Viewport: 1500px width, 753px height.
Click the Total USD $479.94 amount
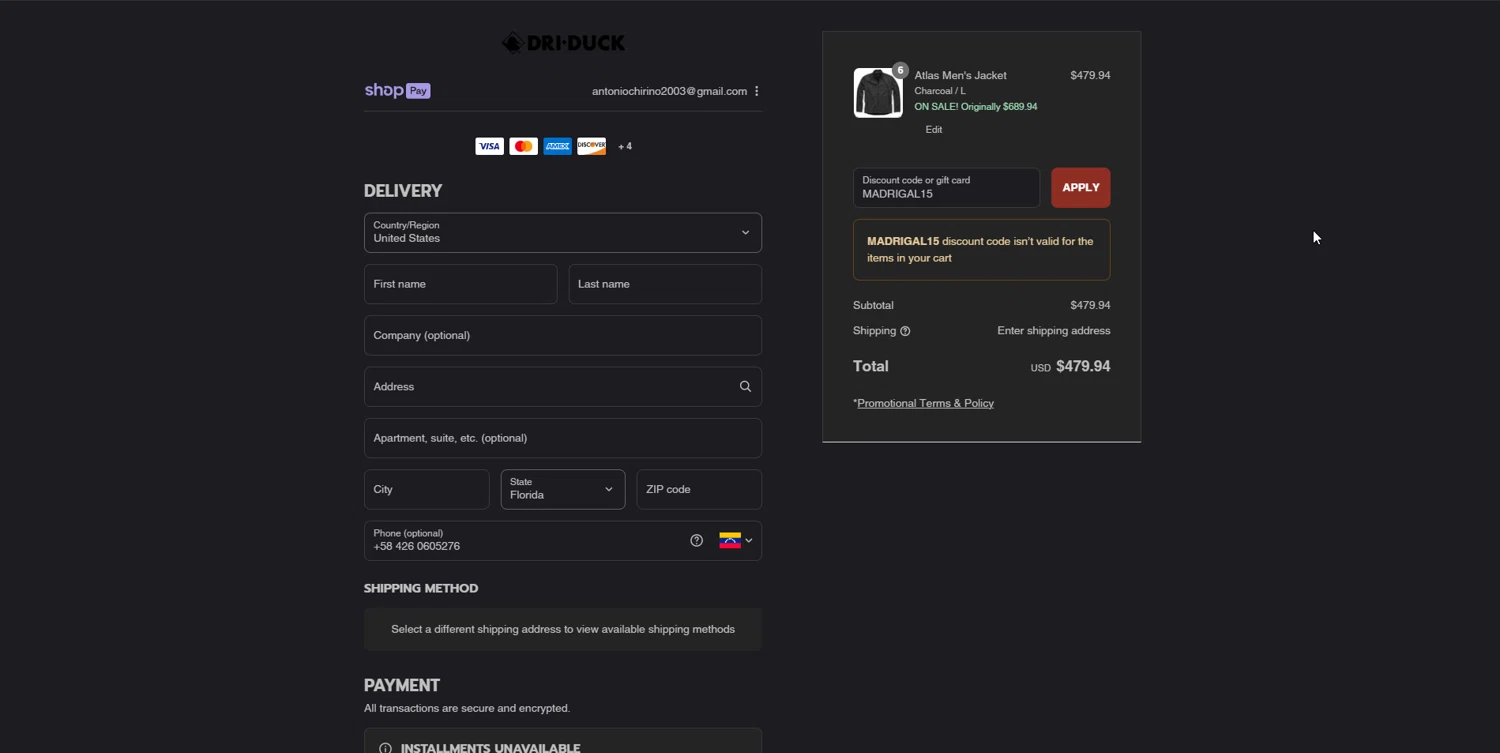[x=1070, y=366]
